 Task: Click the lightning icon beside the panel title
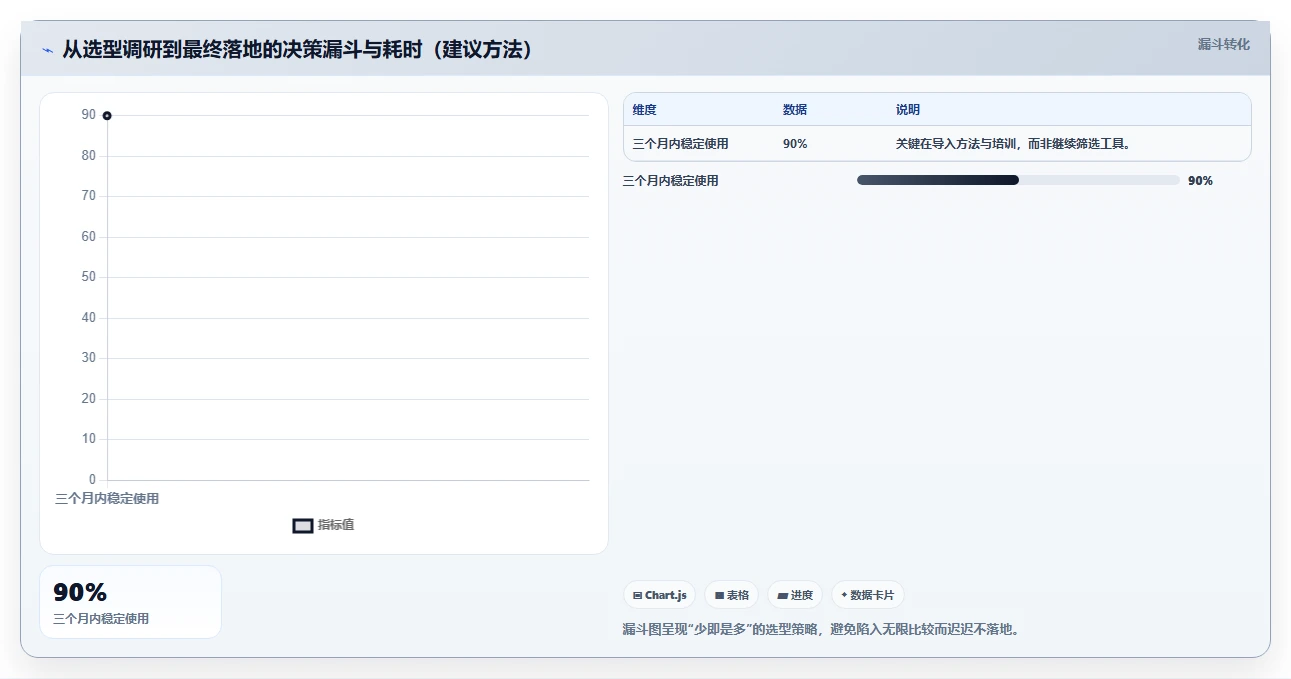[x=47, y=50]
